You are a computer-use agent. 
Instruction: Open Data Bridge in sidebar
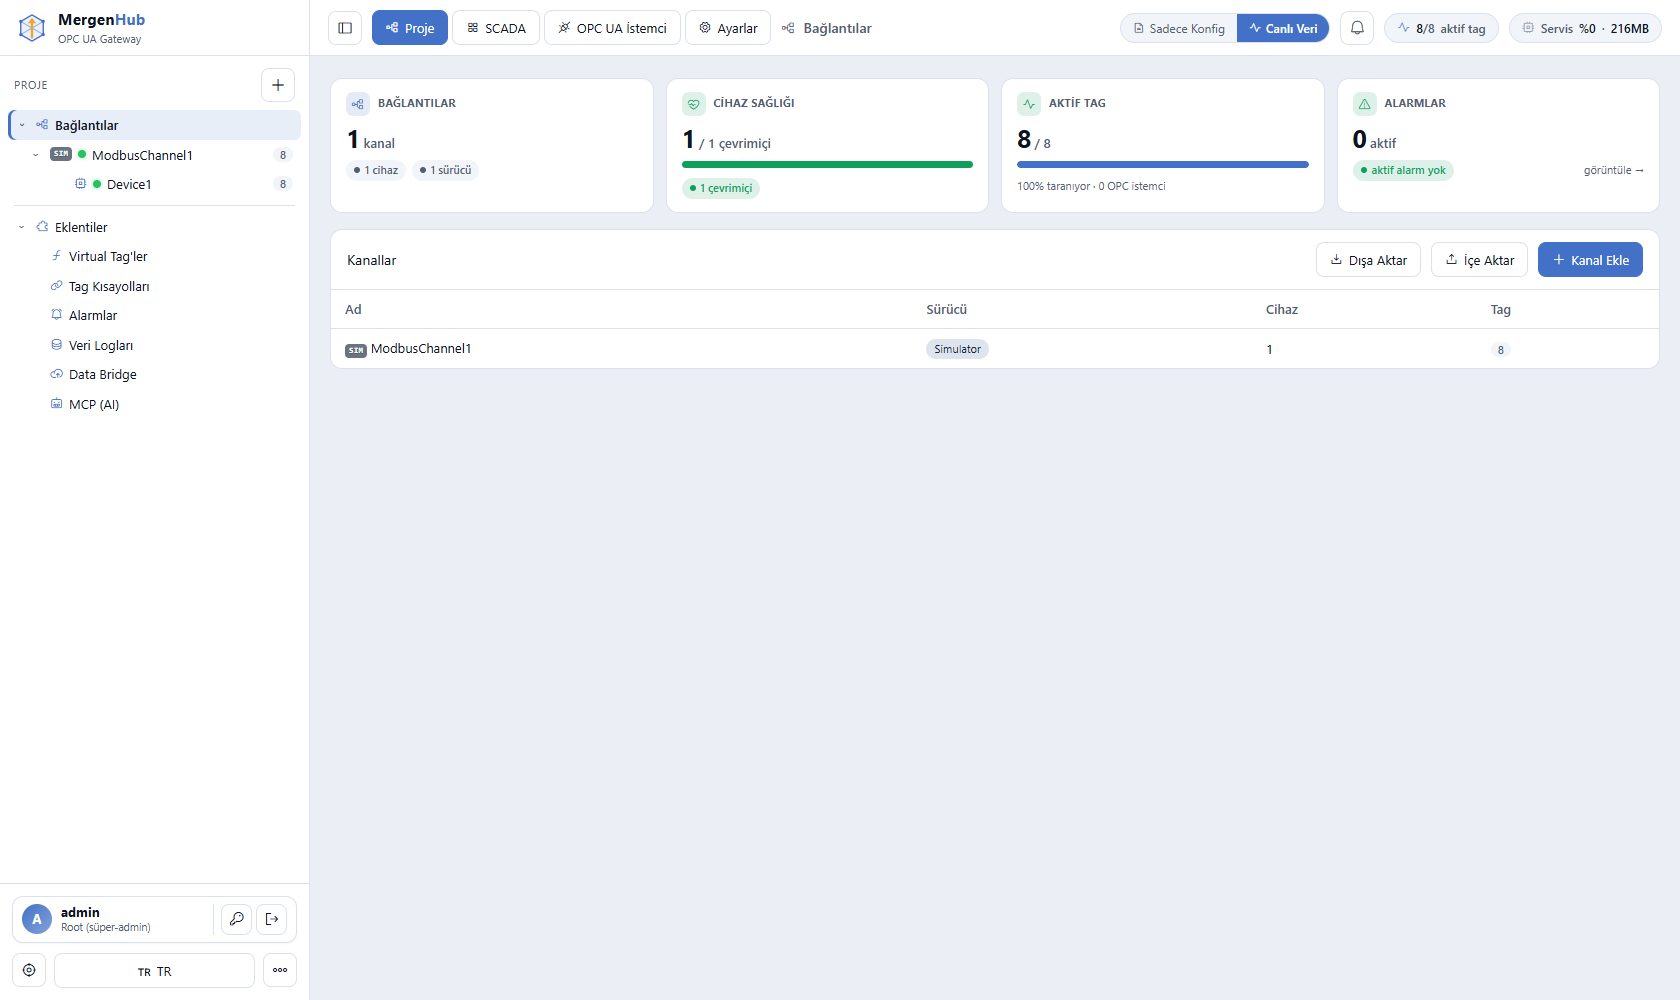point(103,374)
